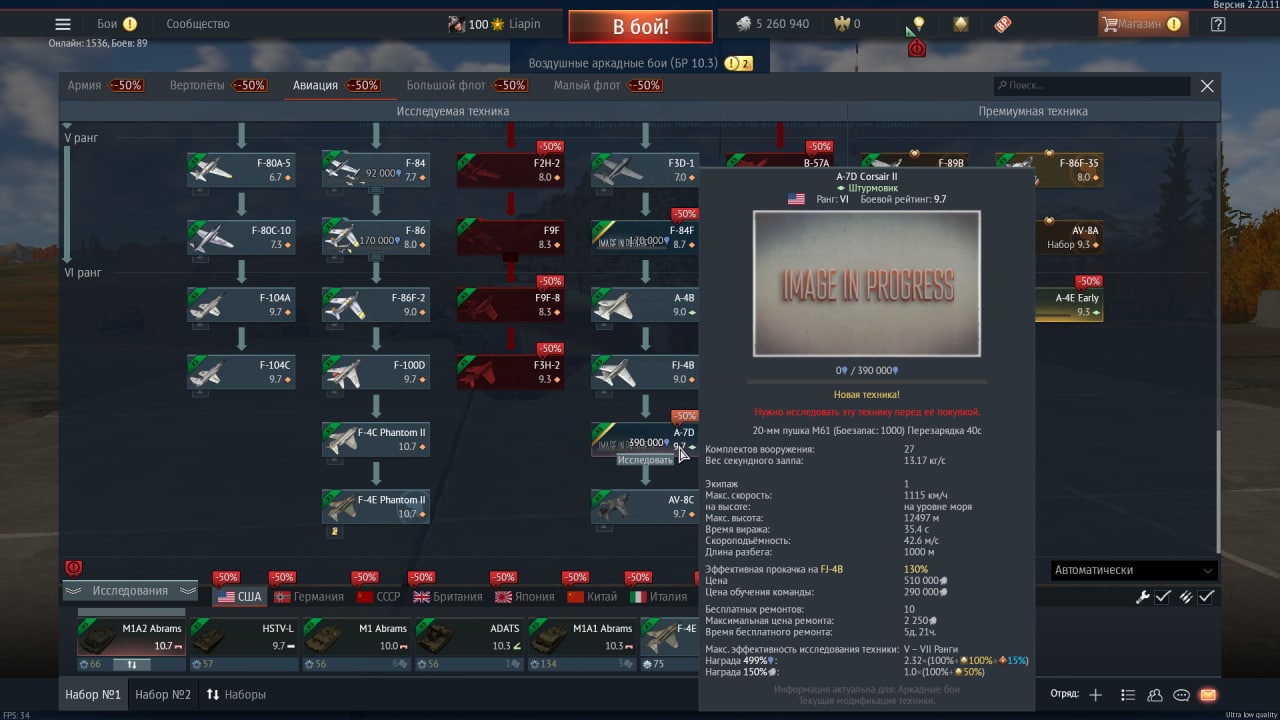Click the search field Поиск...
Screen dimensions: 1280x720
pos(1092,86)
